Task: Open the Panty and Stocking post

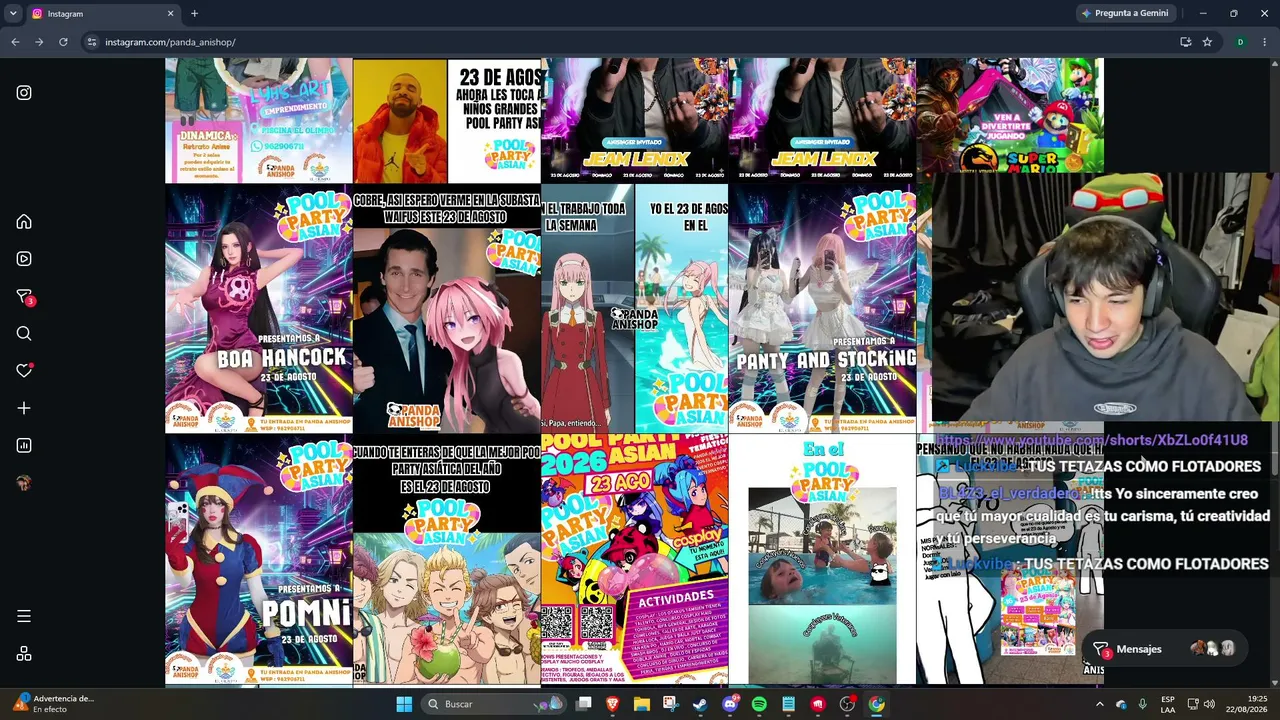Action: [822, 308]
